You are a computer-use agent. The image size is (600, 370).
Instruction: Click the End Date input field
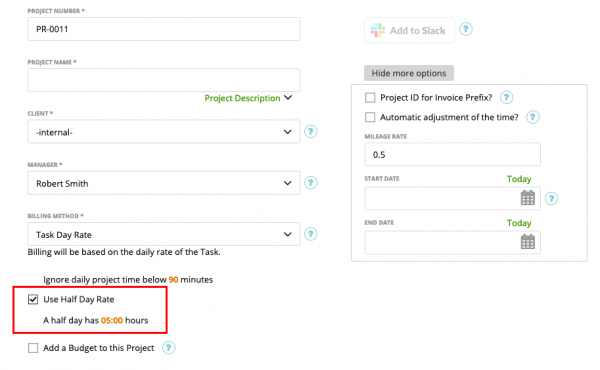click(x=452, y=243)
